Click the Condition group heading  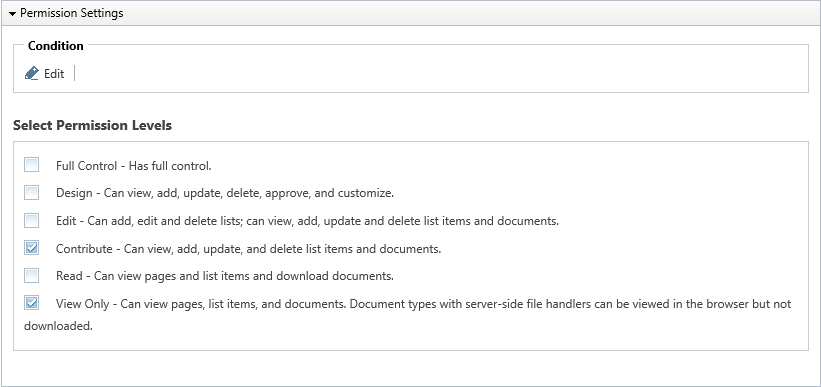[56, 46]
